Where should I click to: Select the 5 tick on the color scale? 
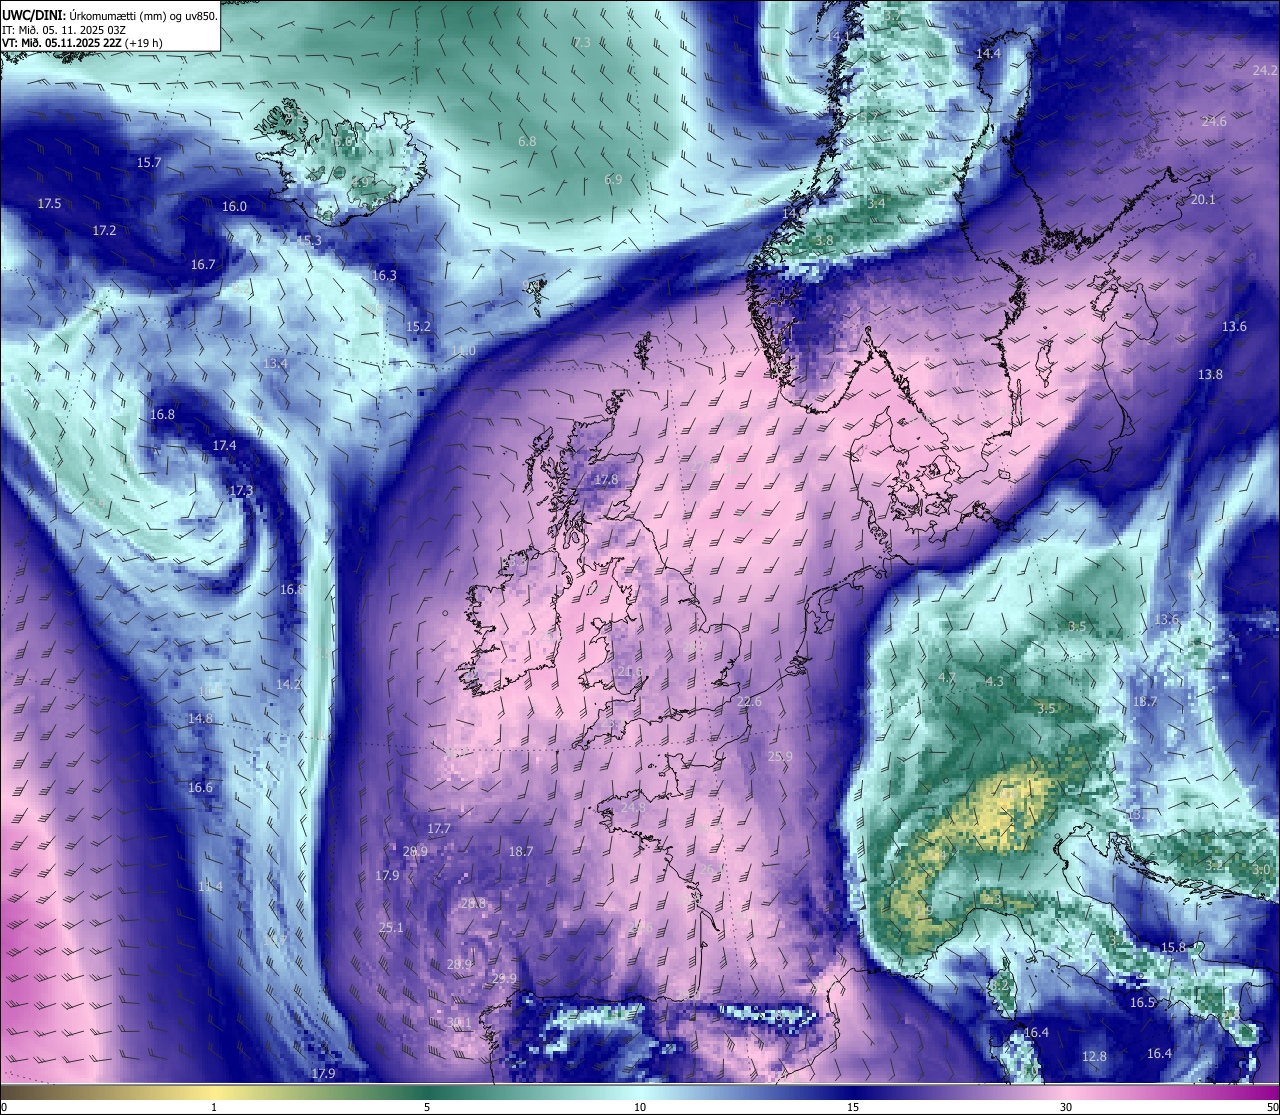(427, 1107)
